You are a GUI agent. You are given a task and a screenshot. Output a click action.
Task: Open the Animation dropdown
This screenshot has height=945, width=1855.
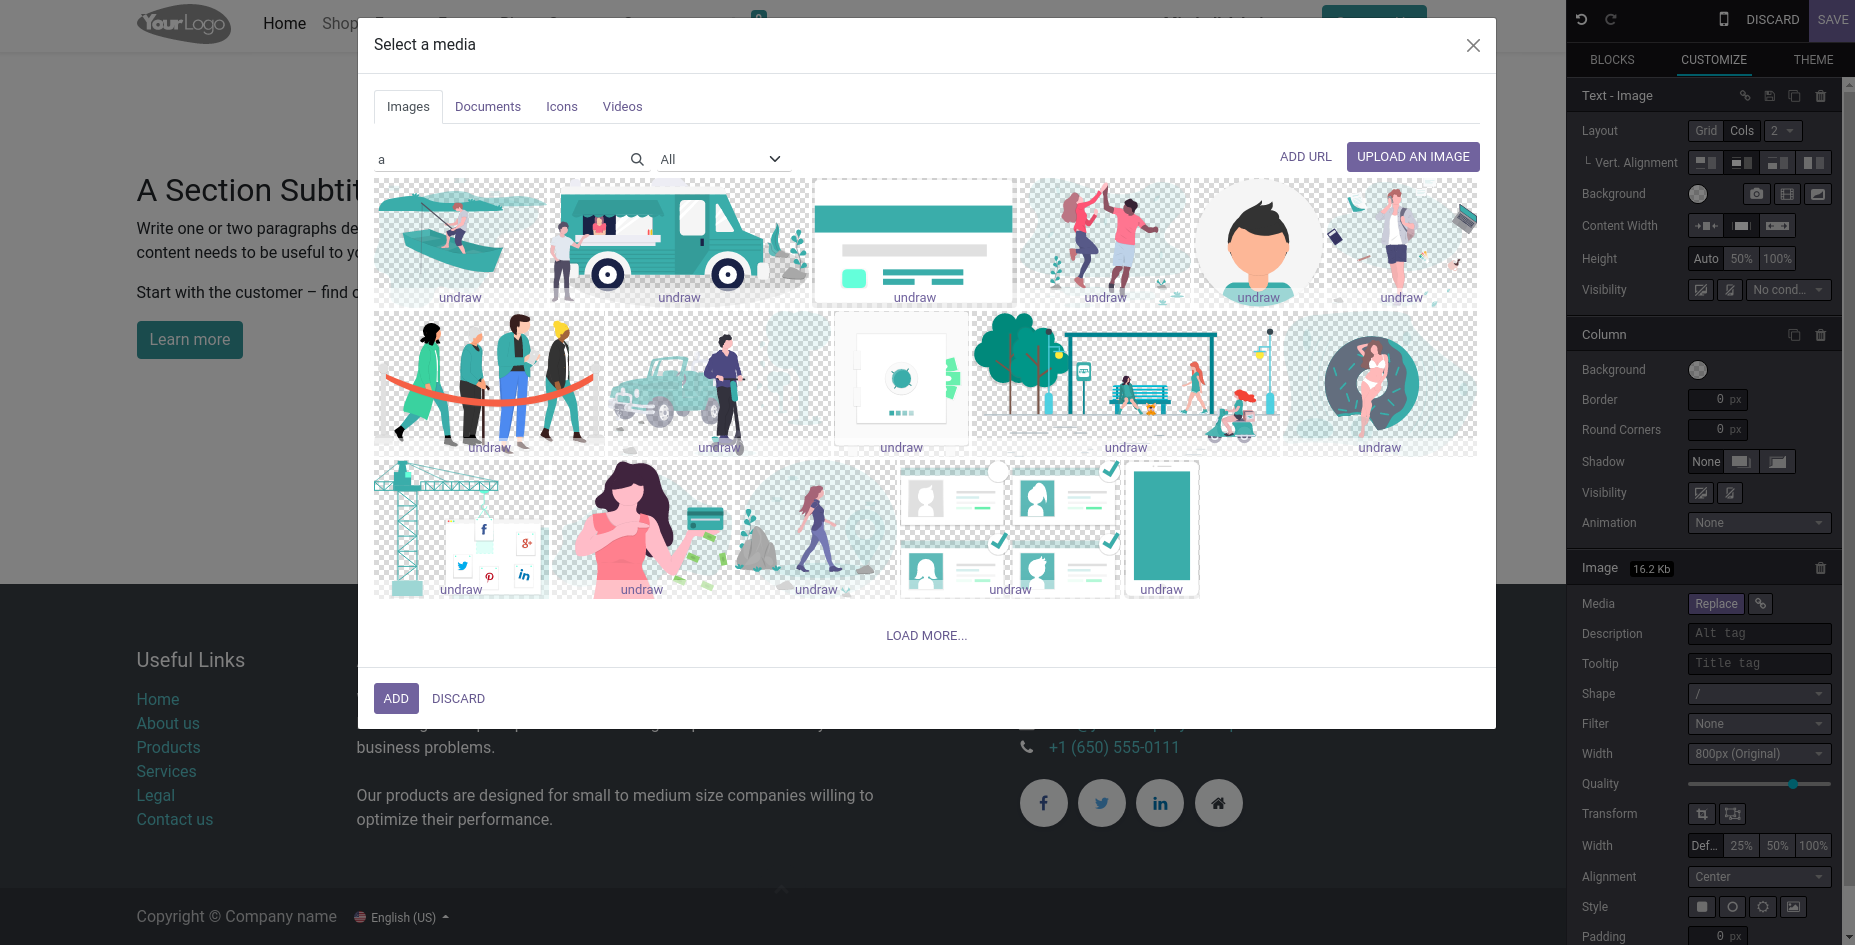coord(1759,523)
